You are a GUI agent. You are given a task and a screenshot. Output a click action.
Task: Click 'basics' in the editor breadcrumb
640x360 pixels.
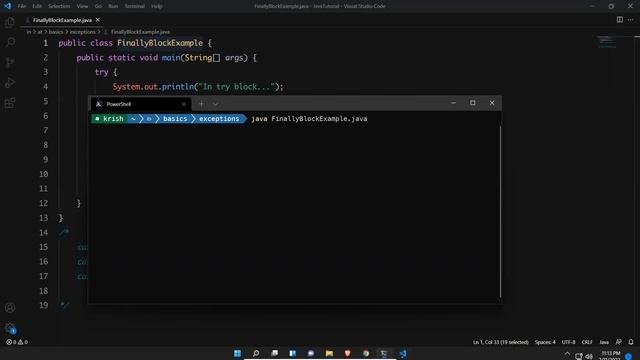click(56, 32)
